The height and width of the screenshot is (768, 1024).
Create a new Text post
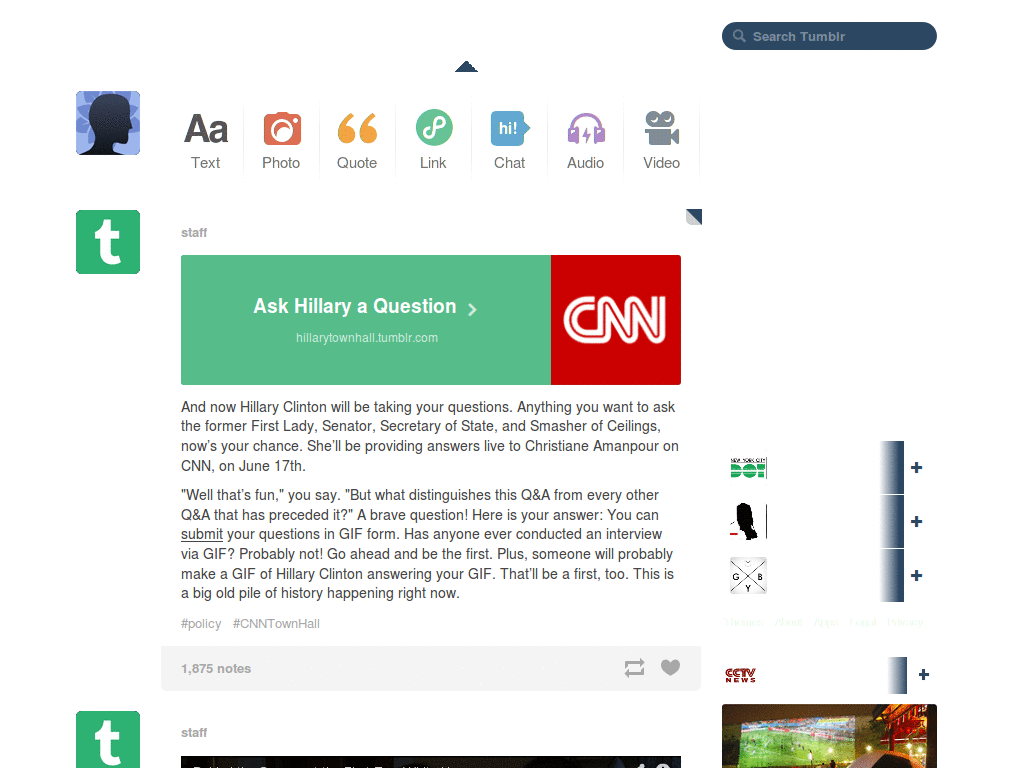(x=206, y=140)
